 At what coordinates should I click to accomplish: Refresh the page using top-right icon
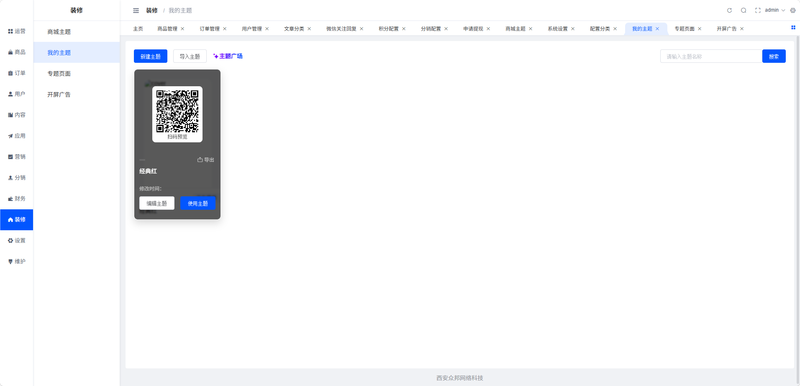[x=729, y=10]
